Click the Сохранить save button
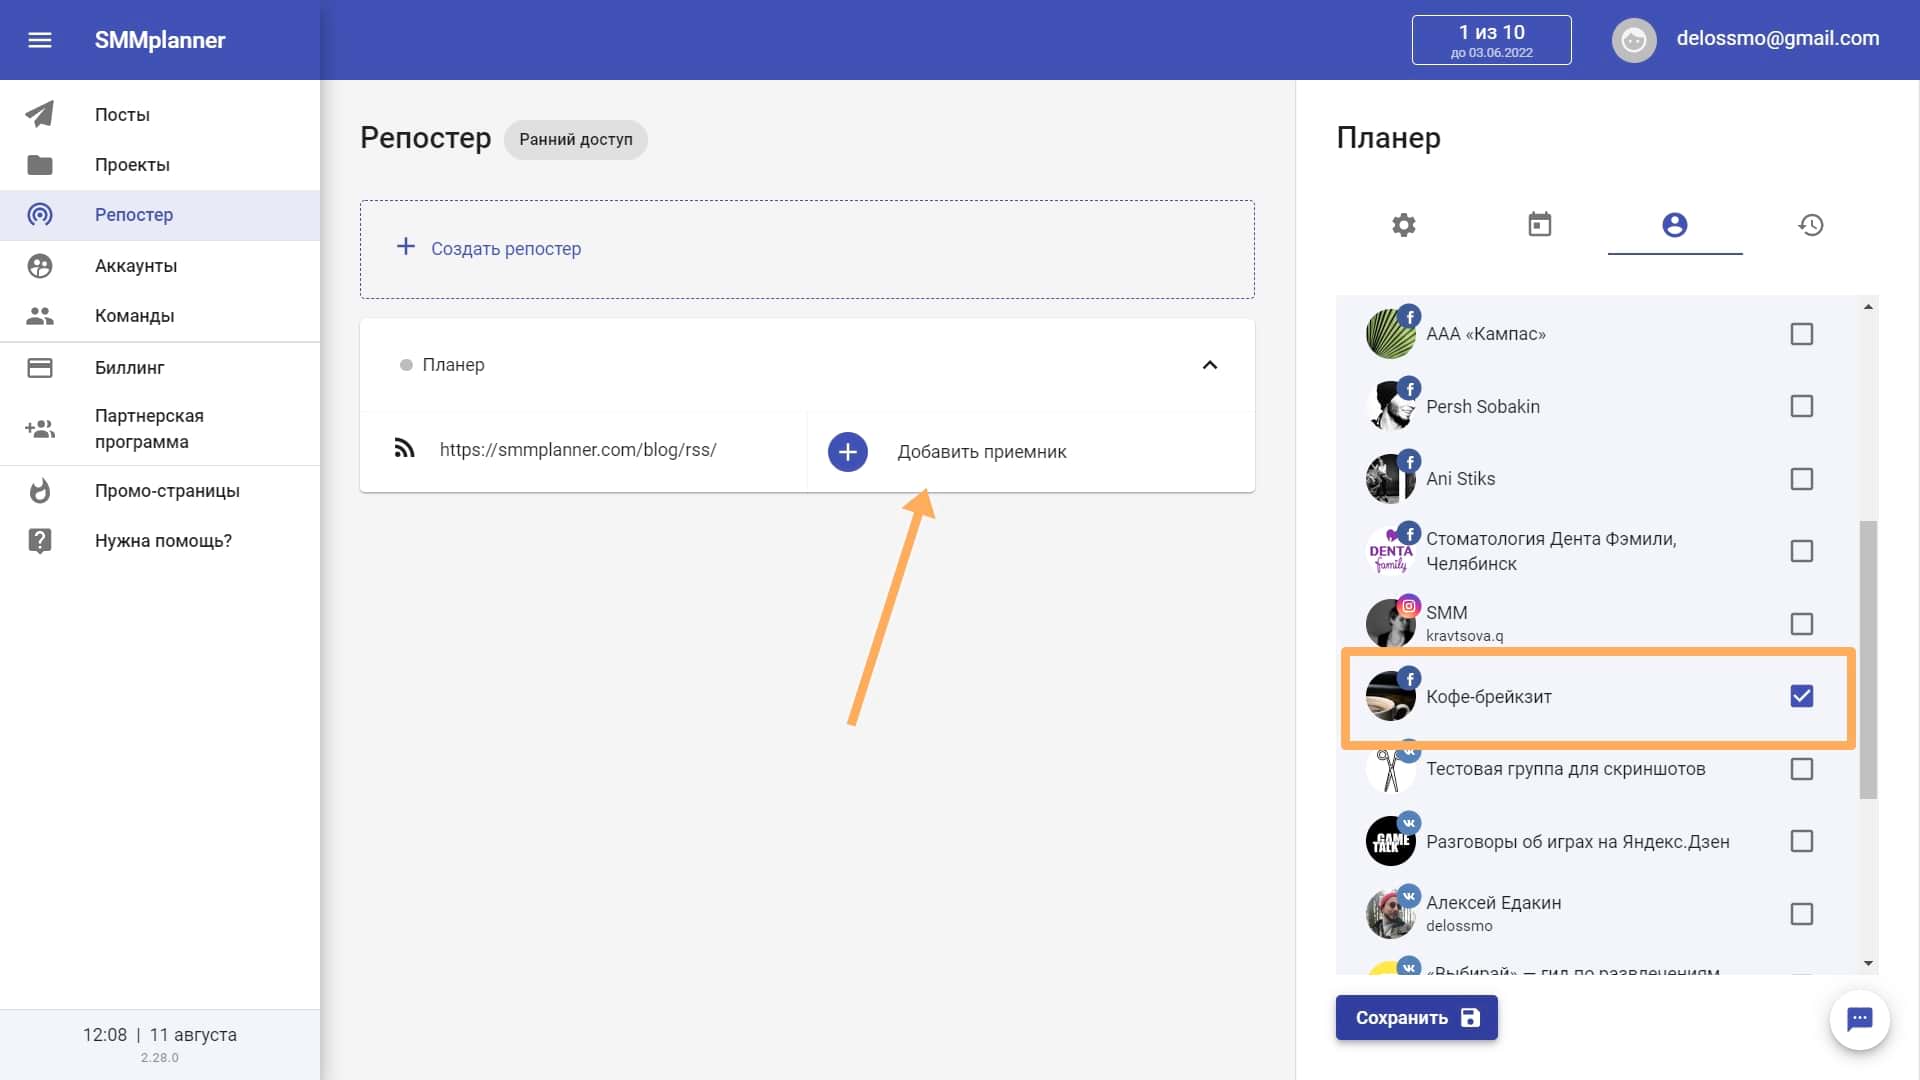 coord(1416,1018)
